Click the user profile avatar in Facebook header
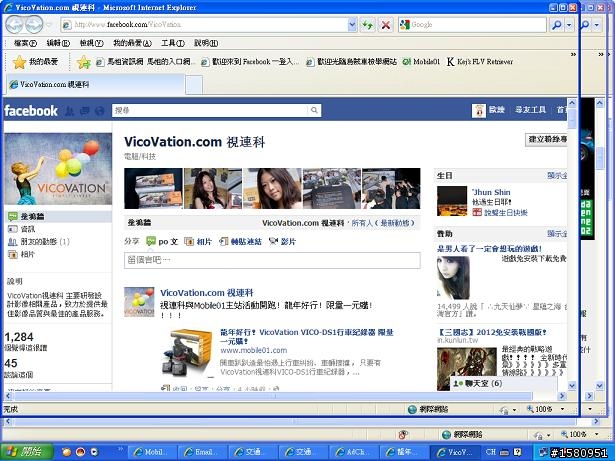 [479, 111]
